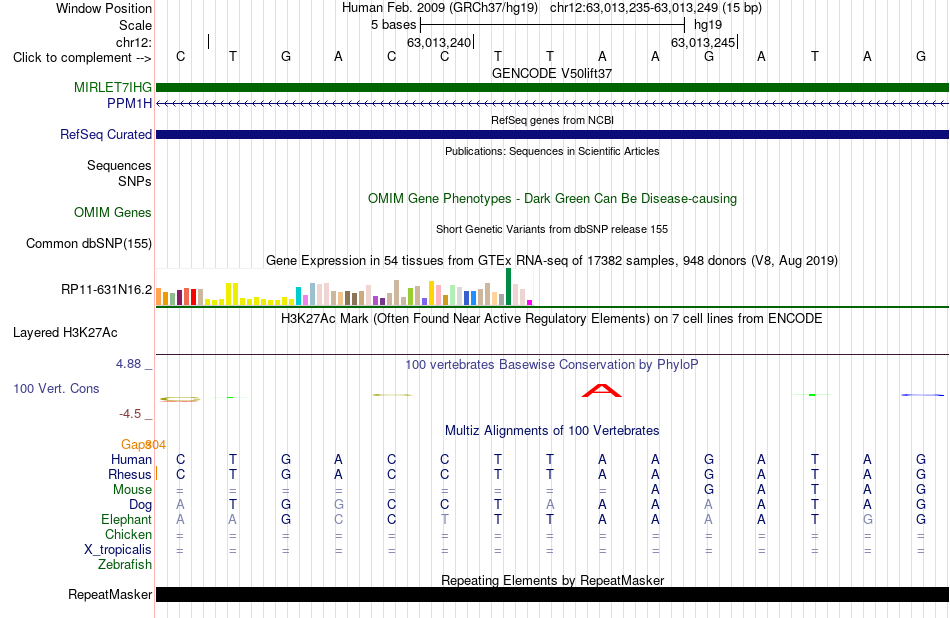Click the 63,013,245 position marker
The image size is (950, 618).
(x=703, y=42)
